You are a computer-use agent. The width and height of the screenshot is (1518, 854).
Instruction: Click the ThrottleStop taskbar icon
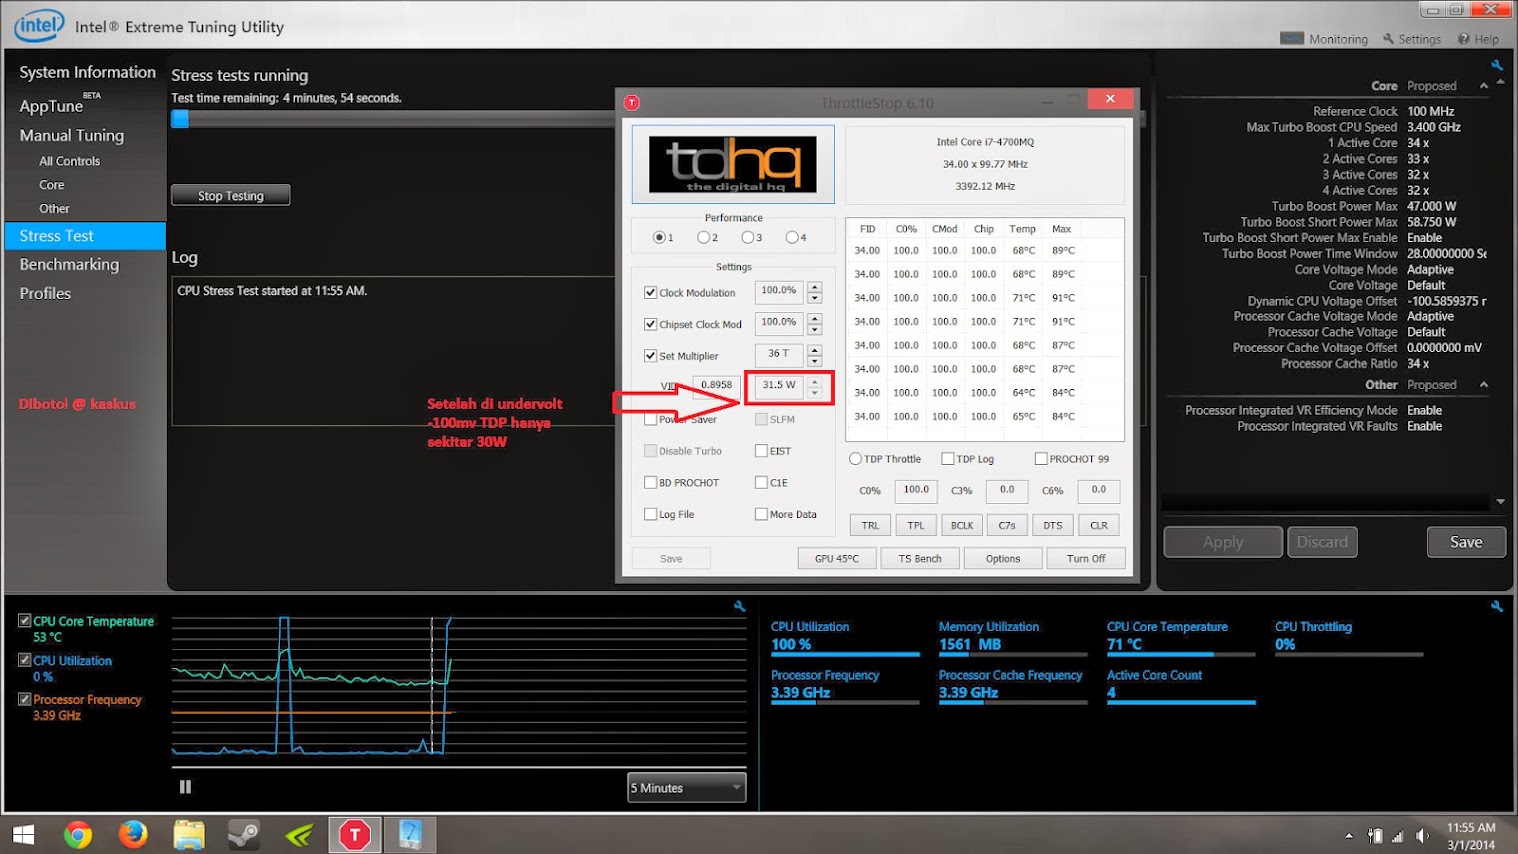[355, 834]
